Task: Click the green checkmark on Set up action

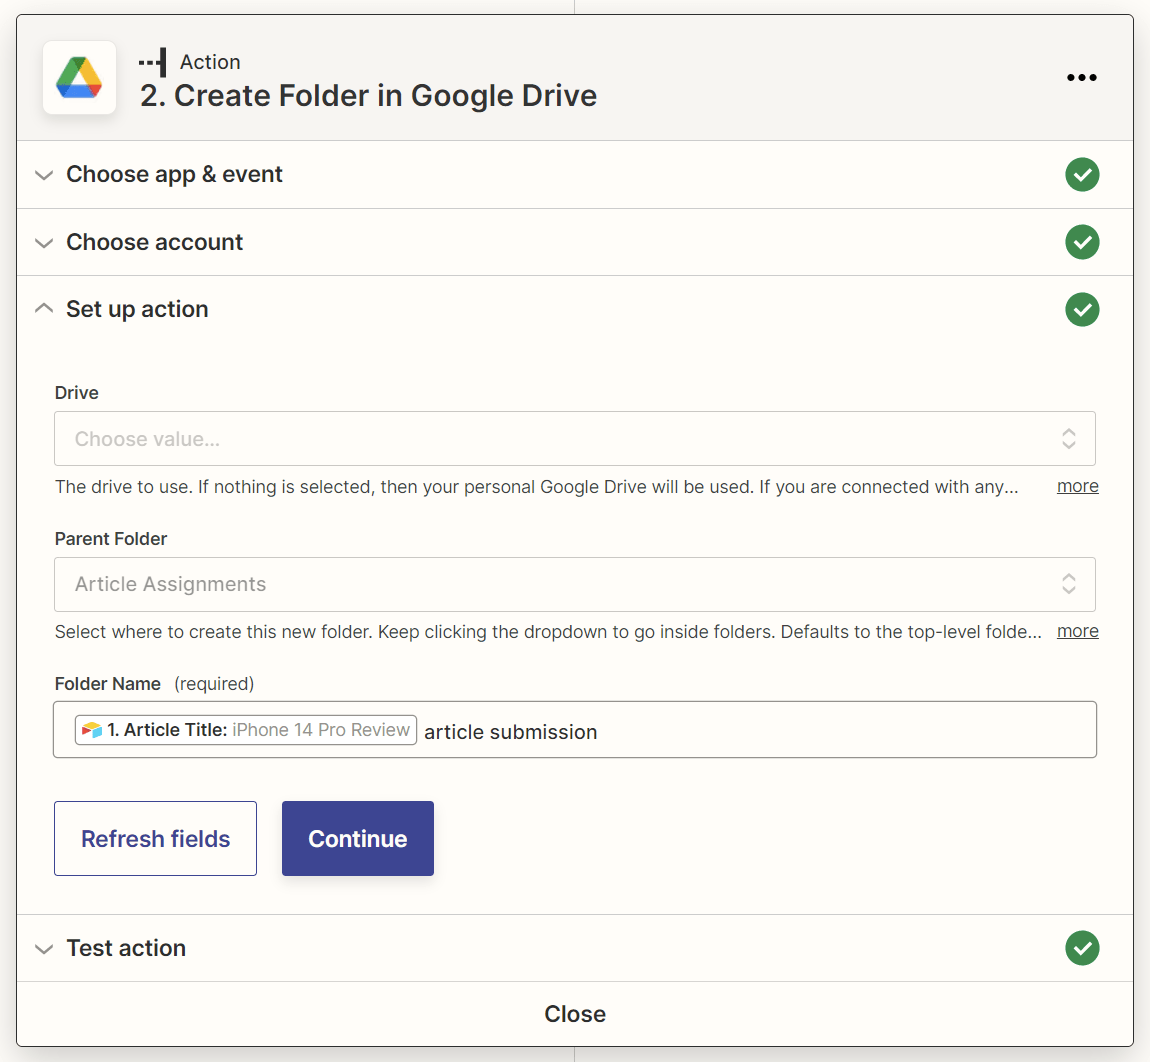Action: click(x=1082, y=309)
